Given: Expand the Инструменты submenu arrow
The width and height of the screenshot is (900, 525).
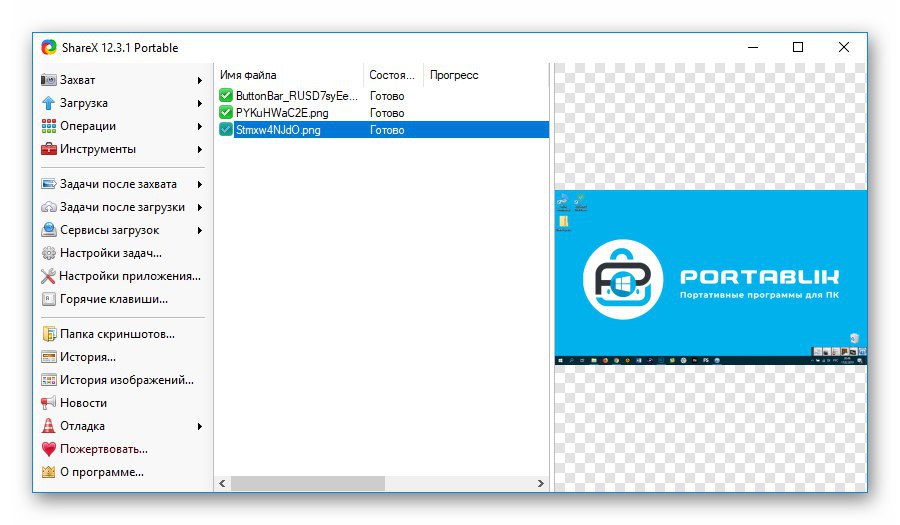Looking at the screenshot, I should [x=199, y=149].
